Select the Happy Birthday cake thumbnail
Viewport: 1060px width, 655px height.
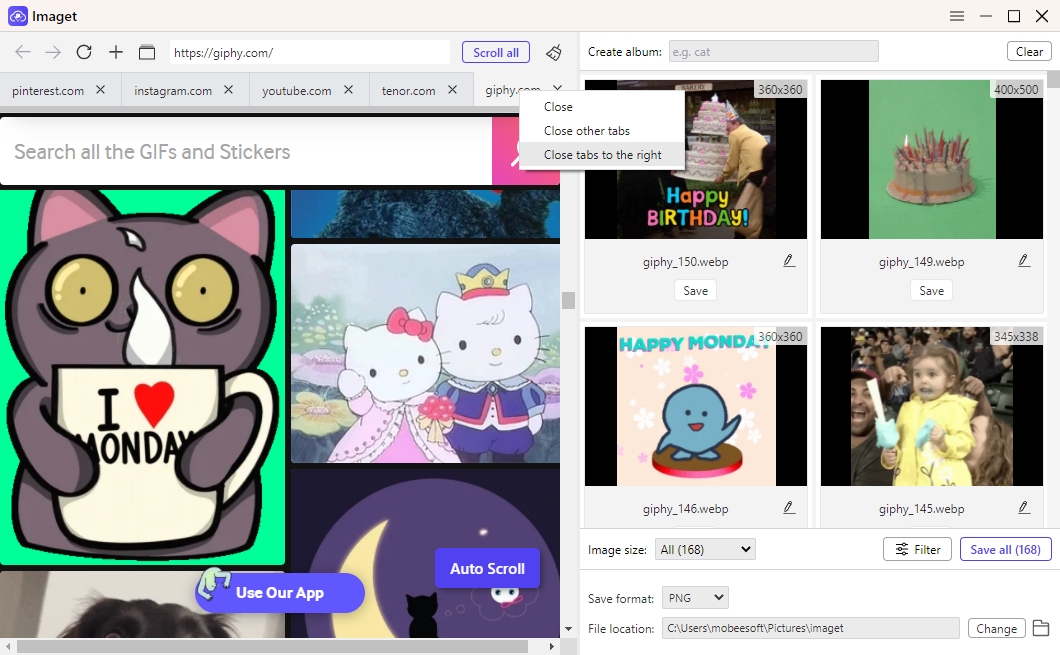click(696, 160)
